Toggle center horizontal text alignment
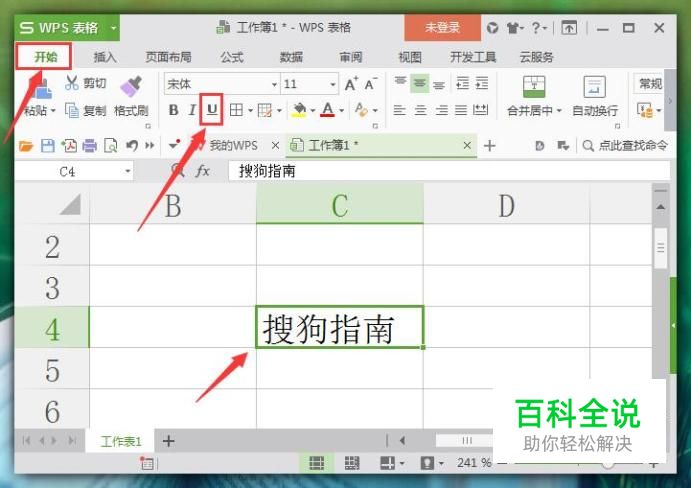Viewport: 691px width, 488px height. click(x=420, y=110)
